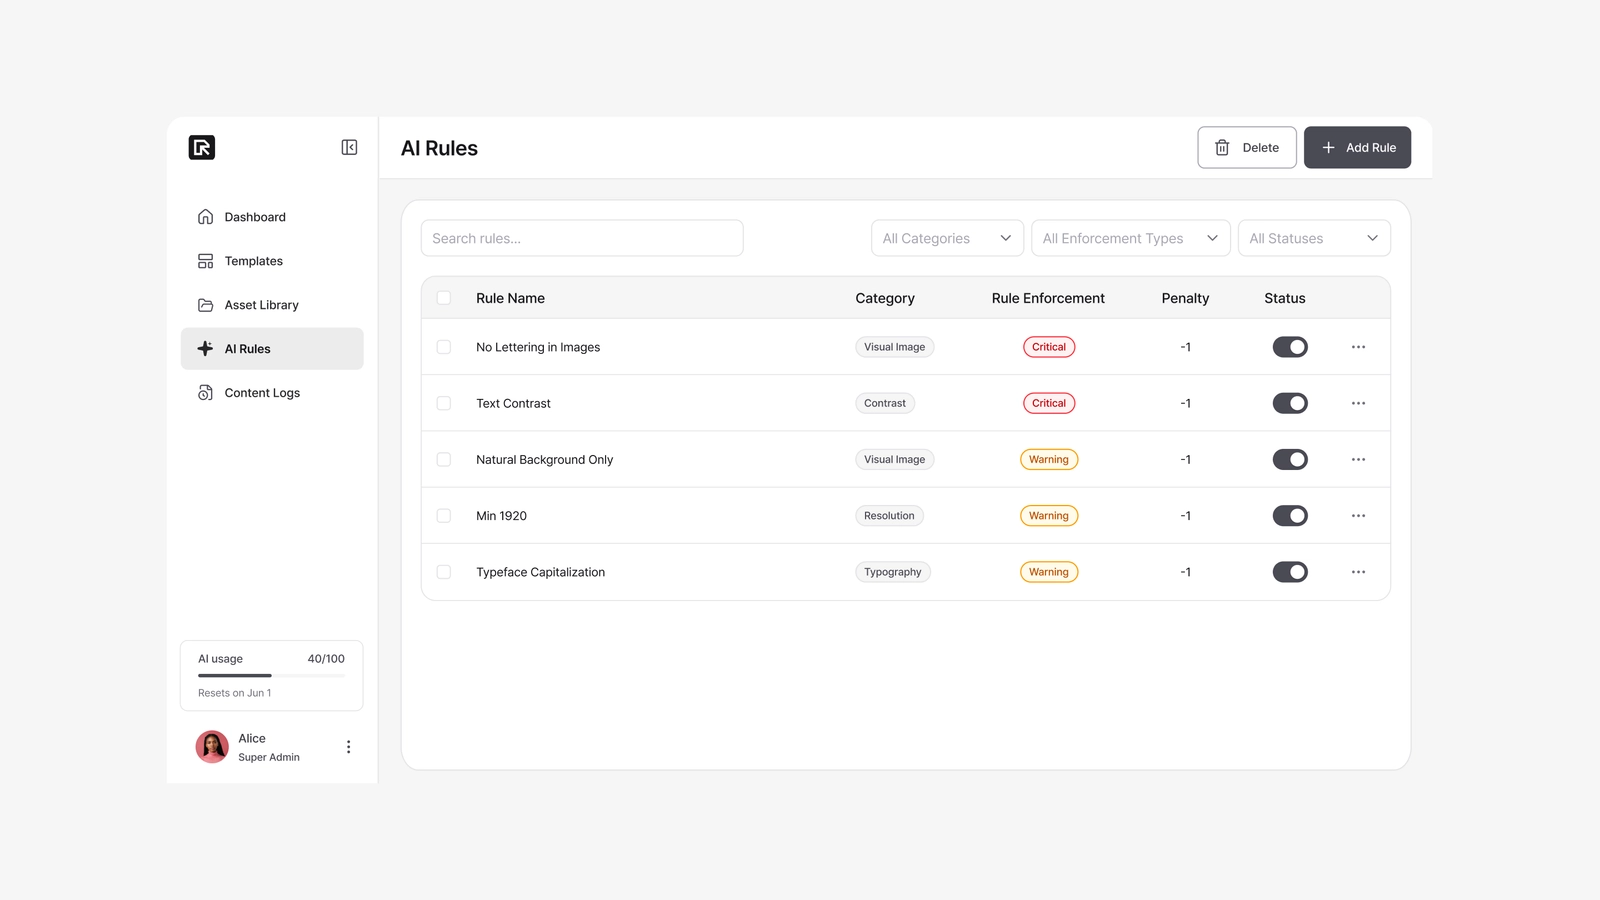Click the Critical badge for Text Contrast
The image size is (1600, 900).
(x=1049, y=403)
